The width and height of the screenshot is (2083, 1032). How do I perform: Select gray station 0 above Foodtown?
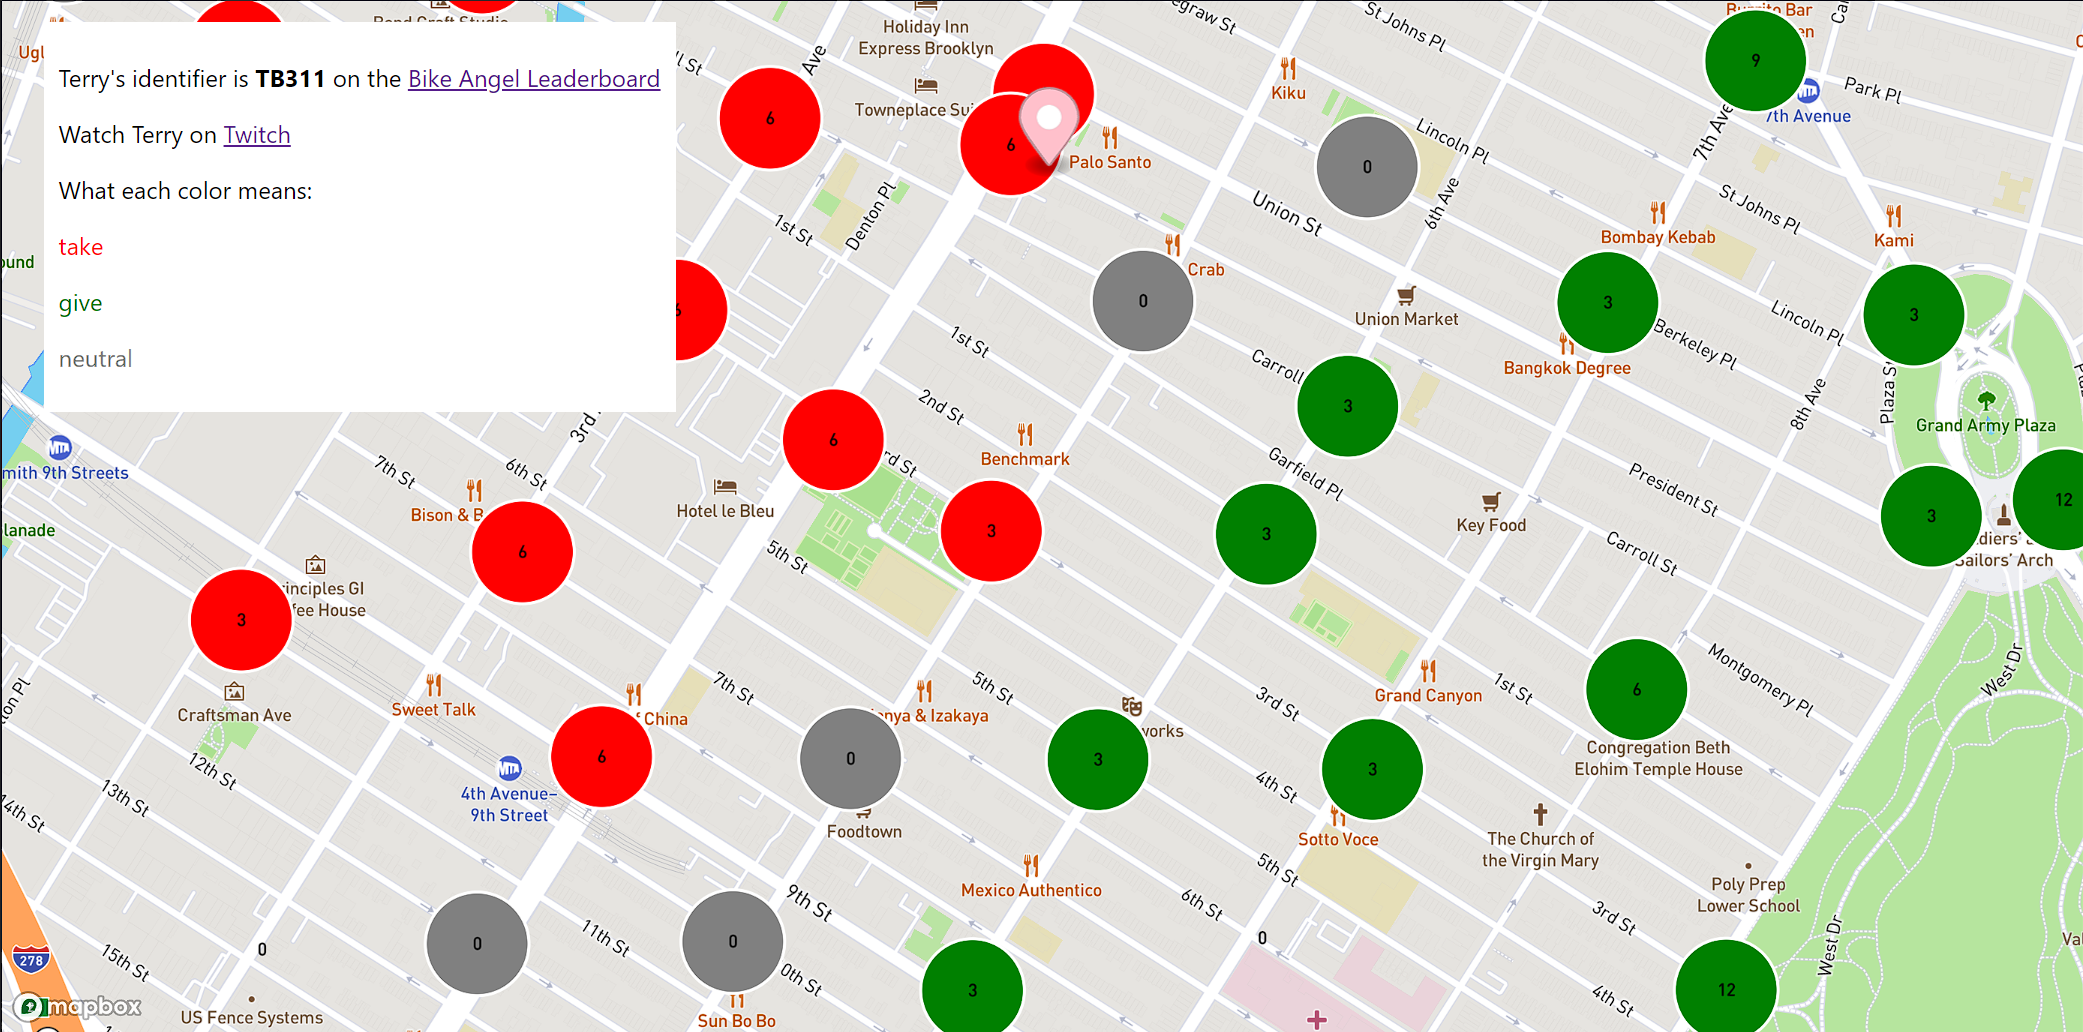pos(850,759)
